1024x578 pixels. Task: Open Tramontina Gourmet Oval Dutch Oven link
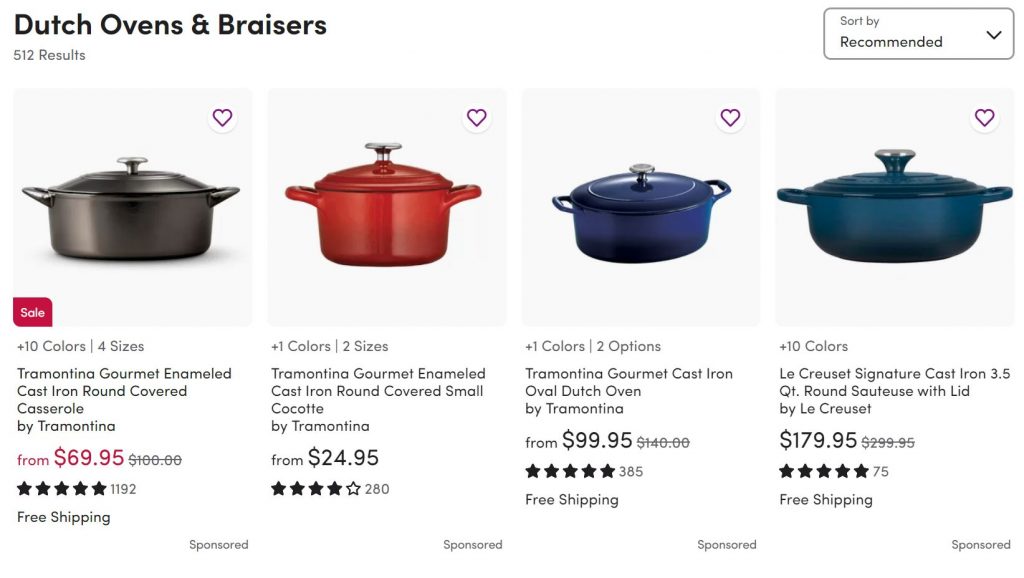[629, 382]
